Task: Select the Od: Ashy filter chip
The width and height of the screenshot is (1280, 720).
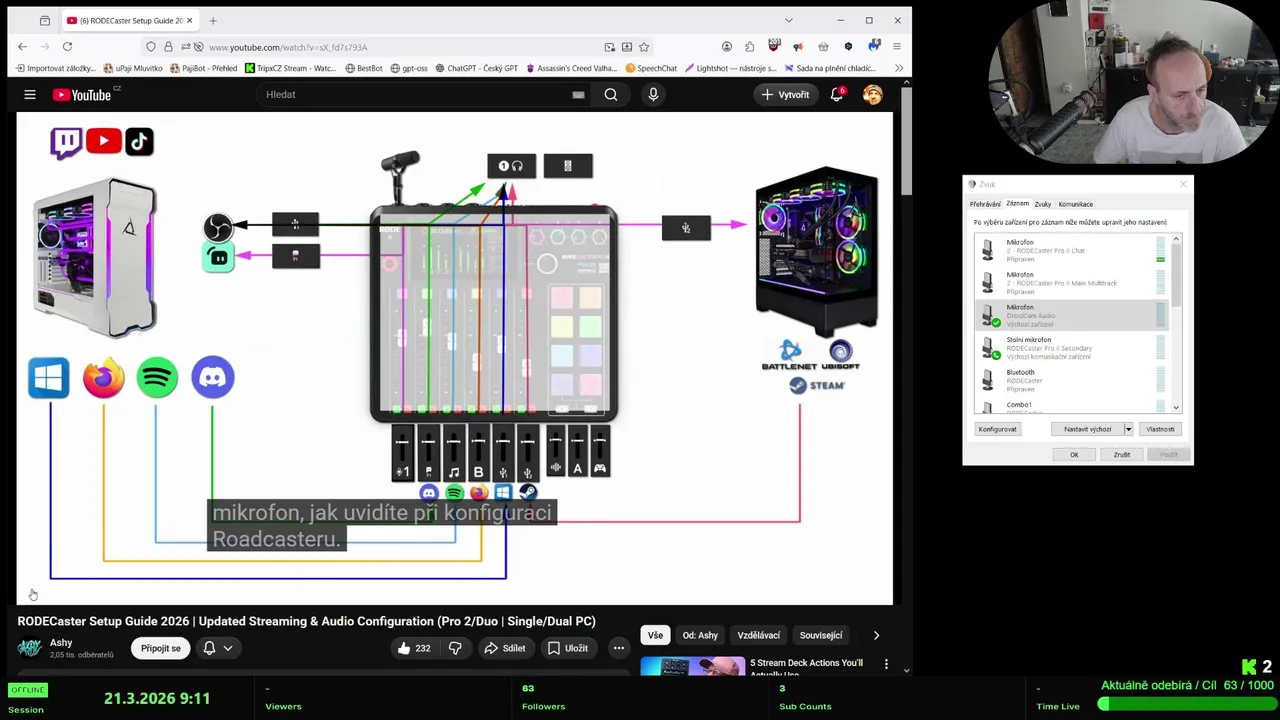Action: point(700,635)
